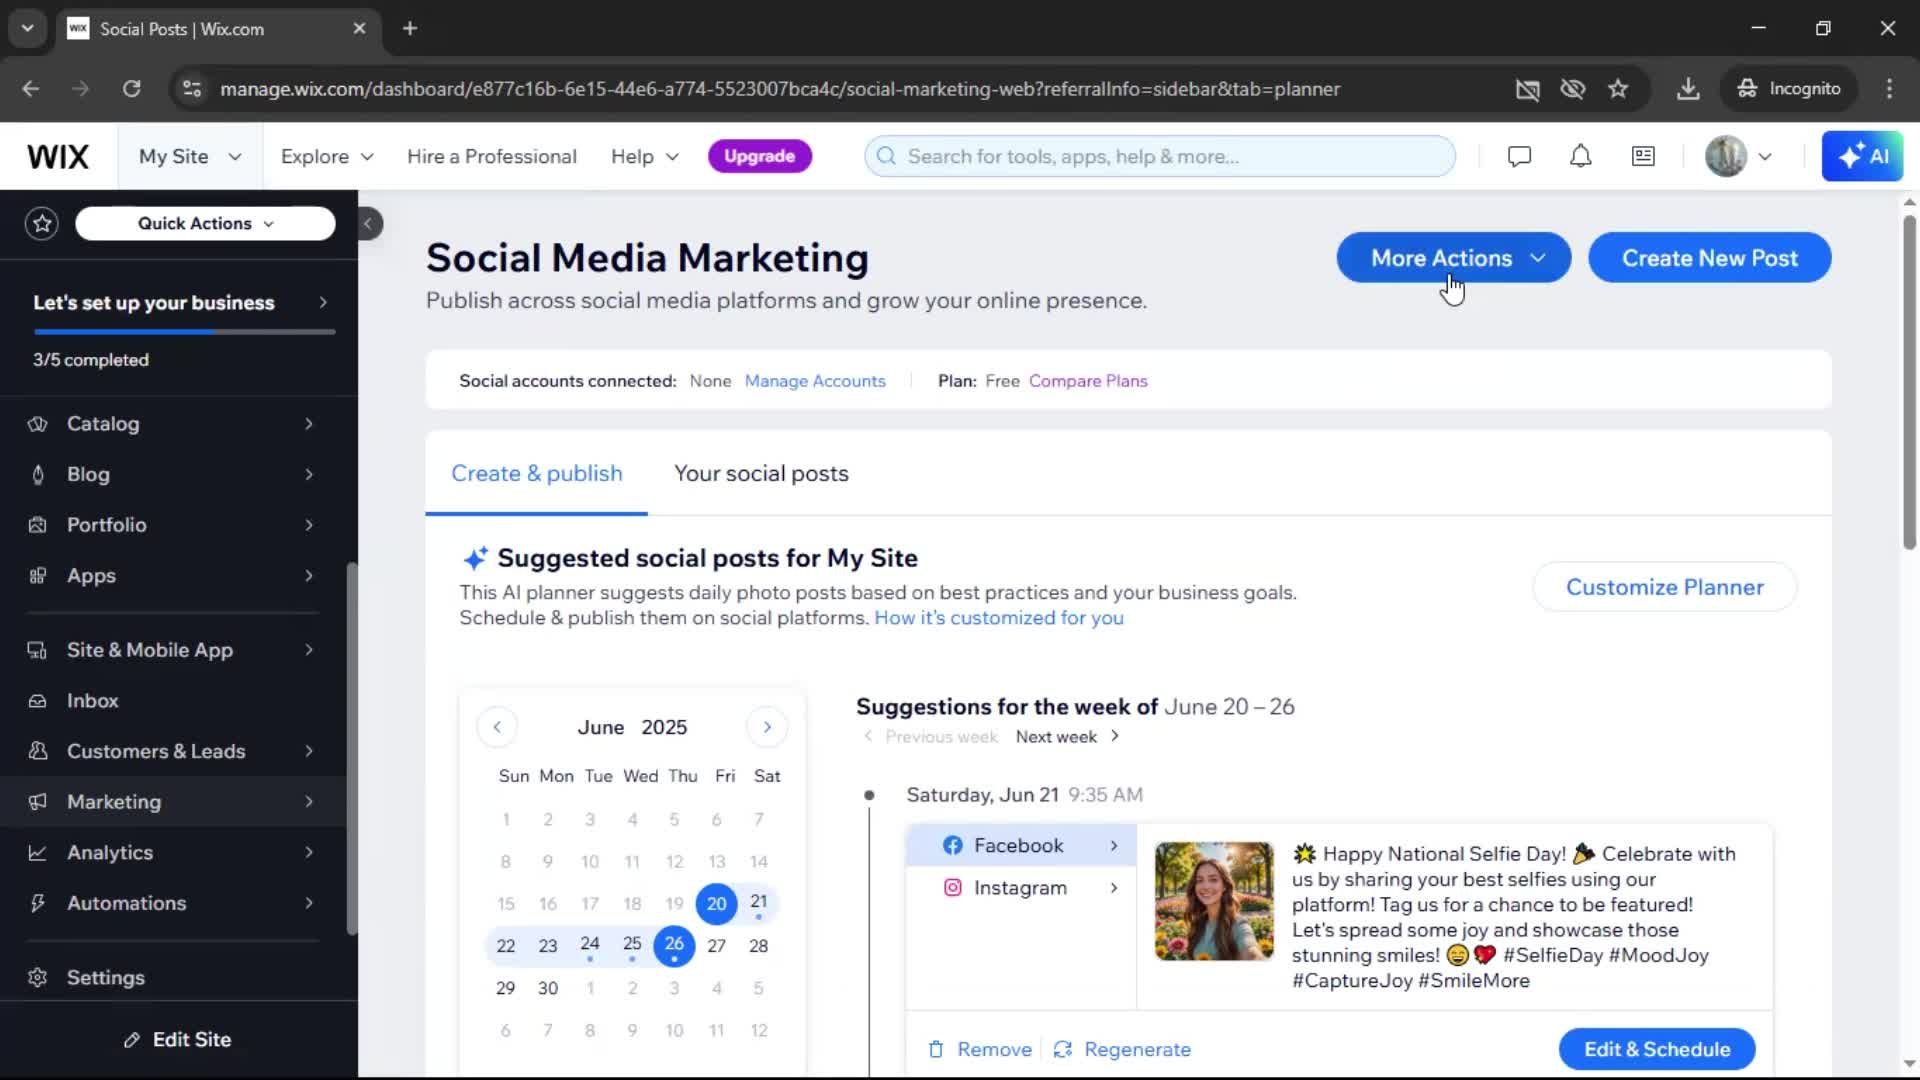This screenshot has height=1080, width=1920.
Task: Open the Manage Accounts link
Action: point(815,381)
